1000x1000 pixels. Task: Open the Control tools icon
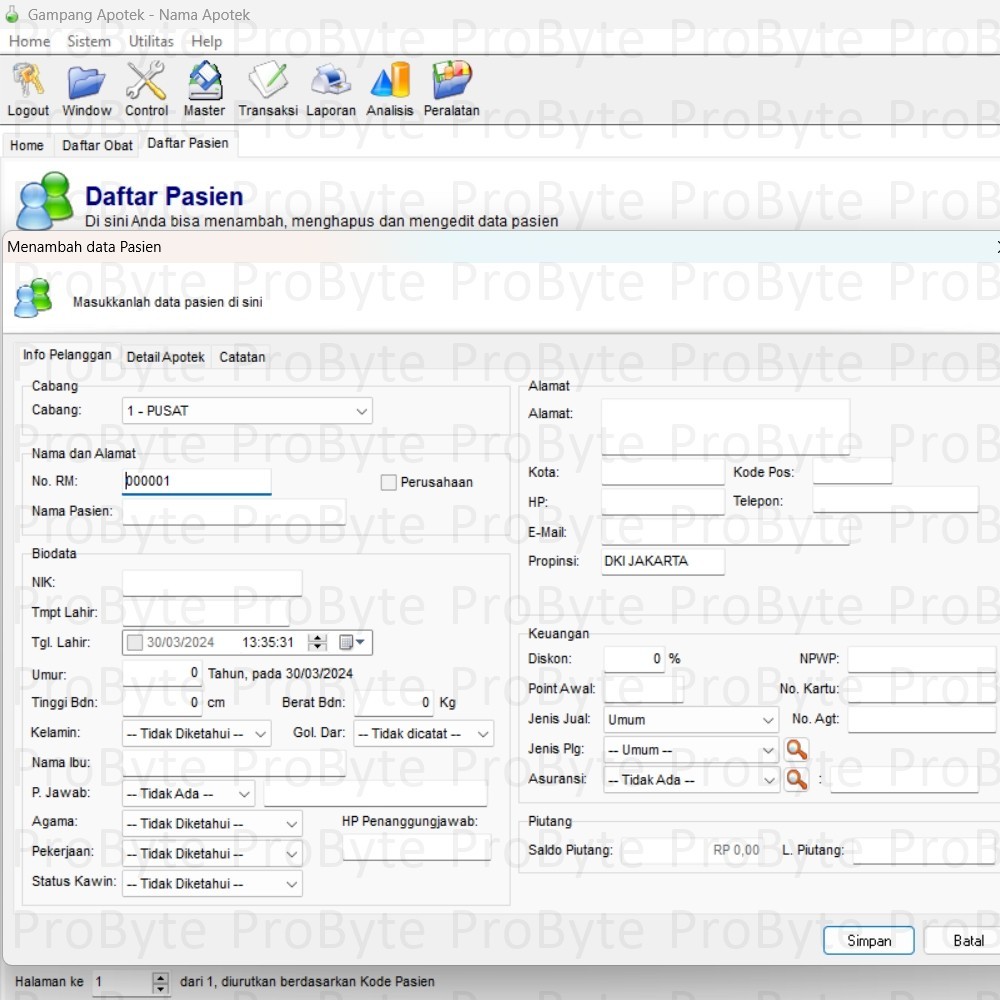click(146, 82)
